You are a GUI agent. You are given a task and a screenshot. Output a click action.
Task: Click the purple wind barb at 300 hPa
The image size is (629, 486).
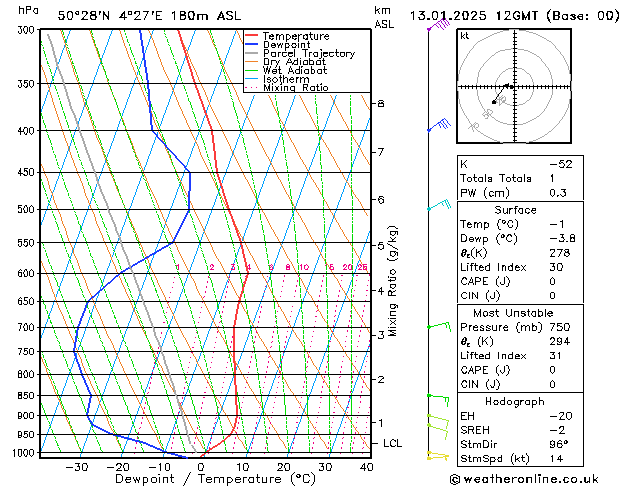pyautogui.click(x=439, y=24)
